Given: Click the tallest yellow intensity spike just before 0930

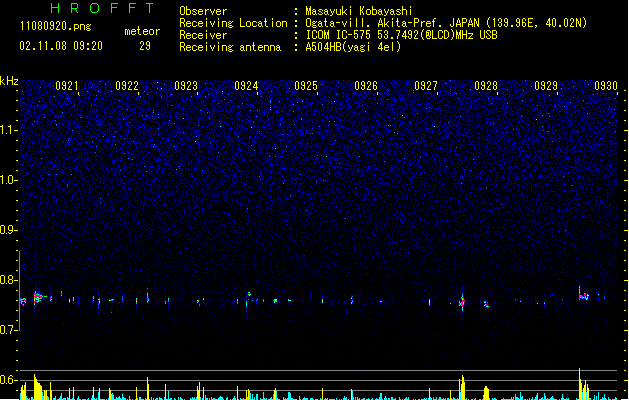Looking at the screenshot, I should 580,383.
